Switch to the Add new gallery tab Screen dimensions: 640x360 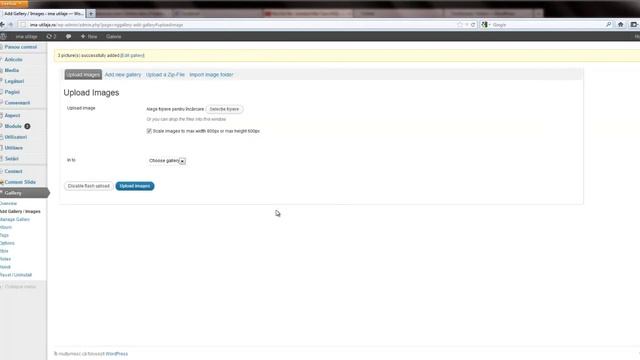[x=123, y=75]
